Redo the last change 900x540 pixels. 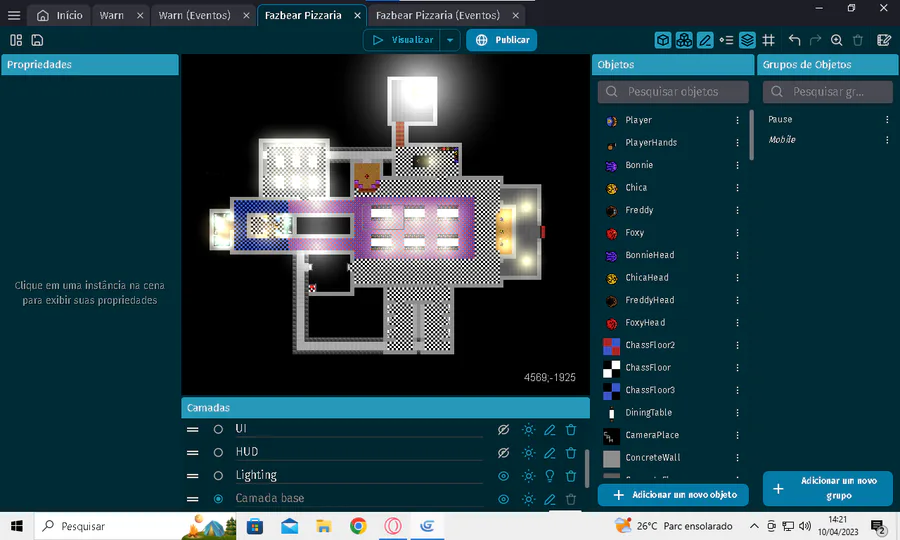(815, 40)
